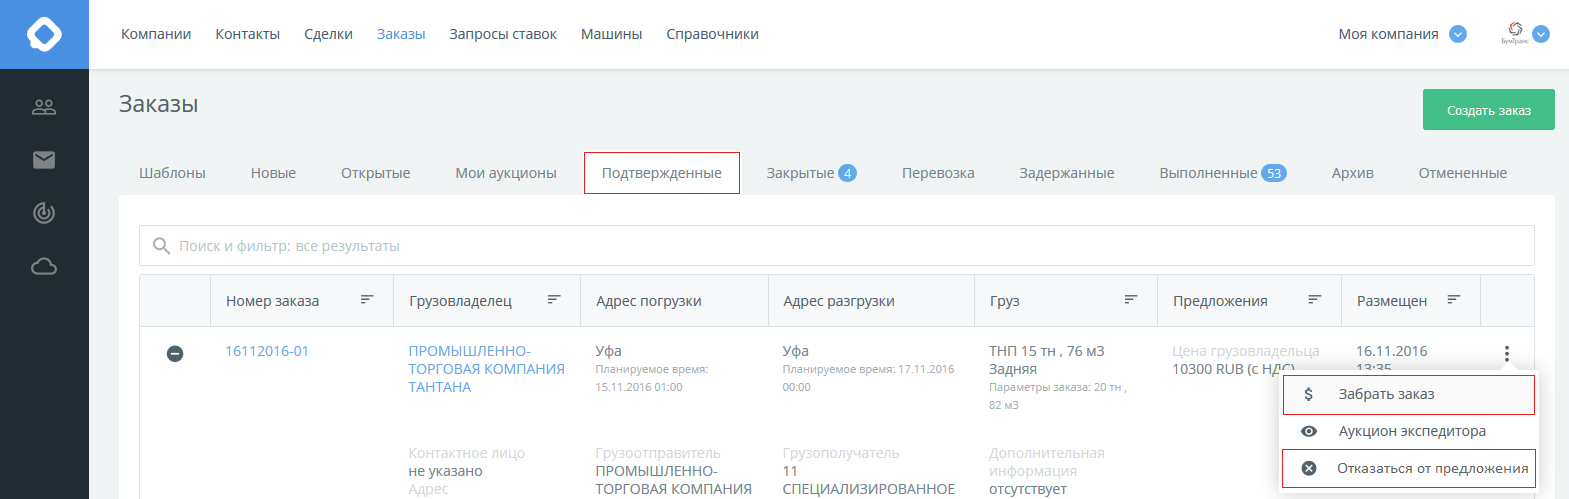This screenshot has height=499, width=1569.
Task: Open the ПРОМЫШЛЕННО-ТОРГОВАЯ КОМПАНИЯ ТАНТАНА link
Action: (486, 369)
